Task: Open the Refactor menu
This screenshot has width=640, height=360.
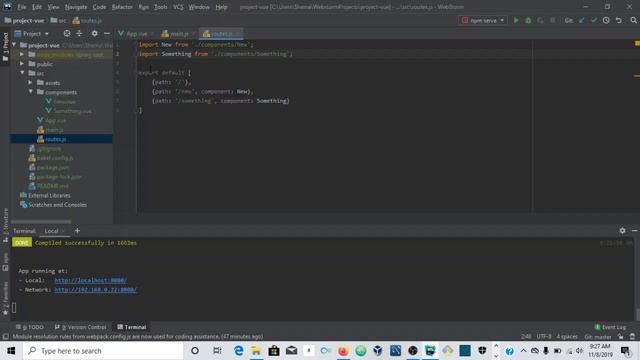Action: 122,7
